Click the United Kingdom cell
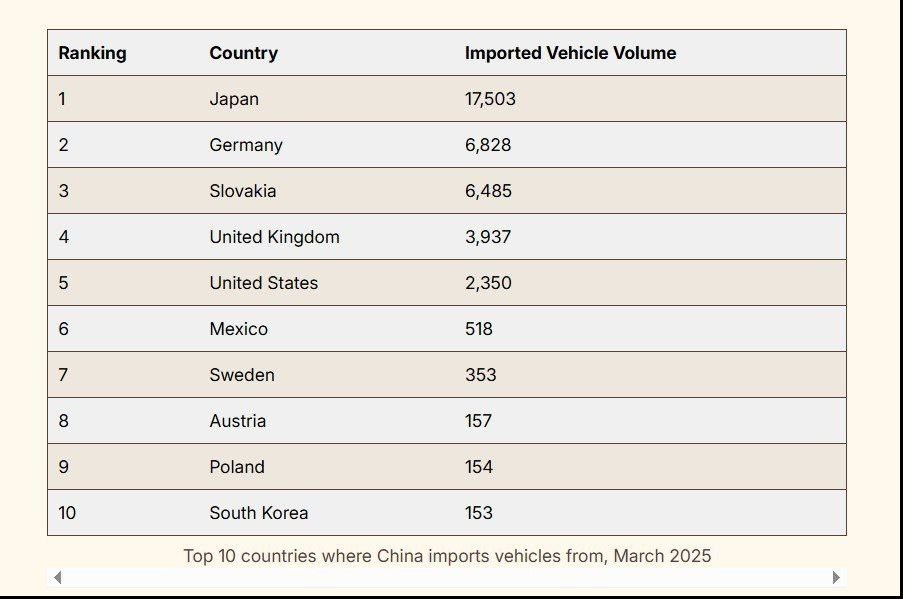Image resolution: width=903 pixels, height=599 pixels. point(274,237)
